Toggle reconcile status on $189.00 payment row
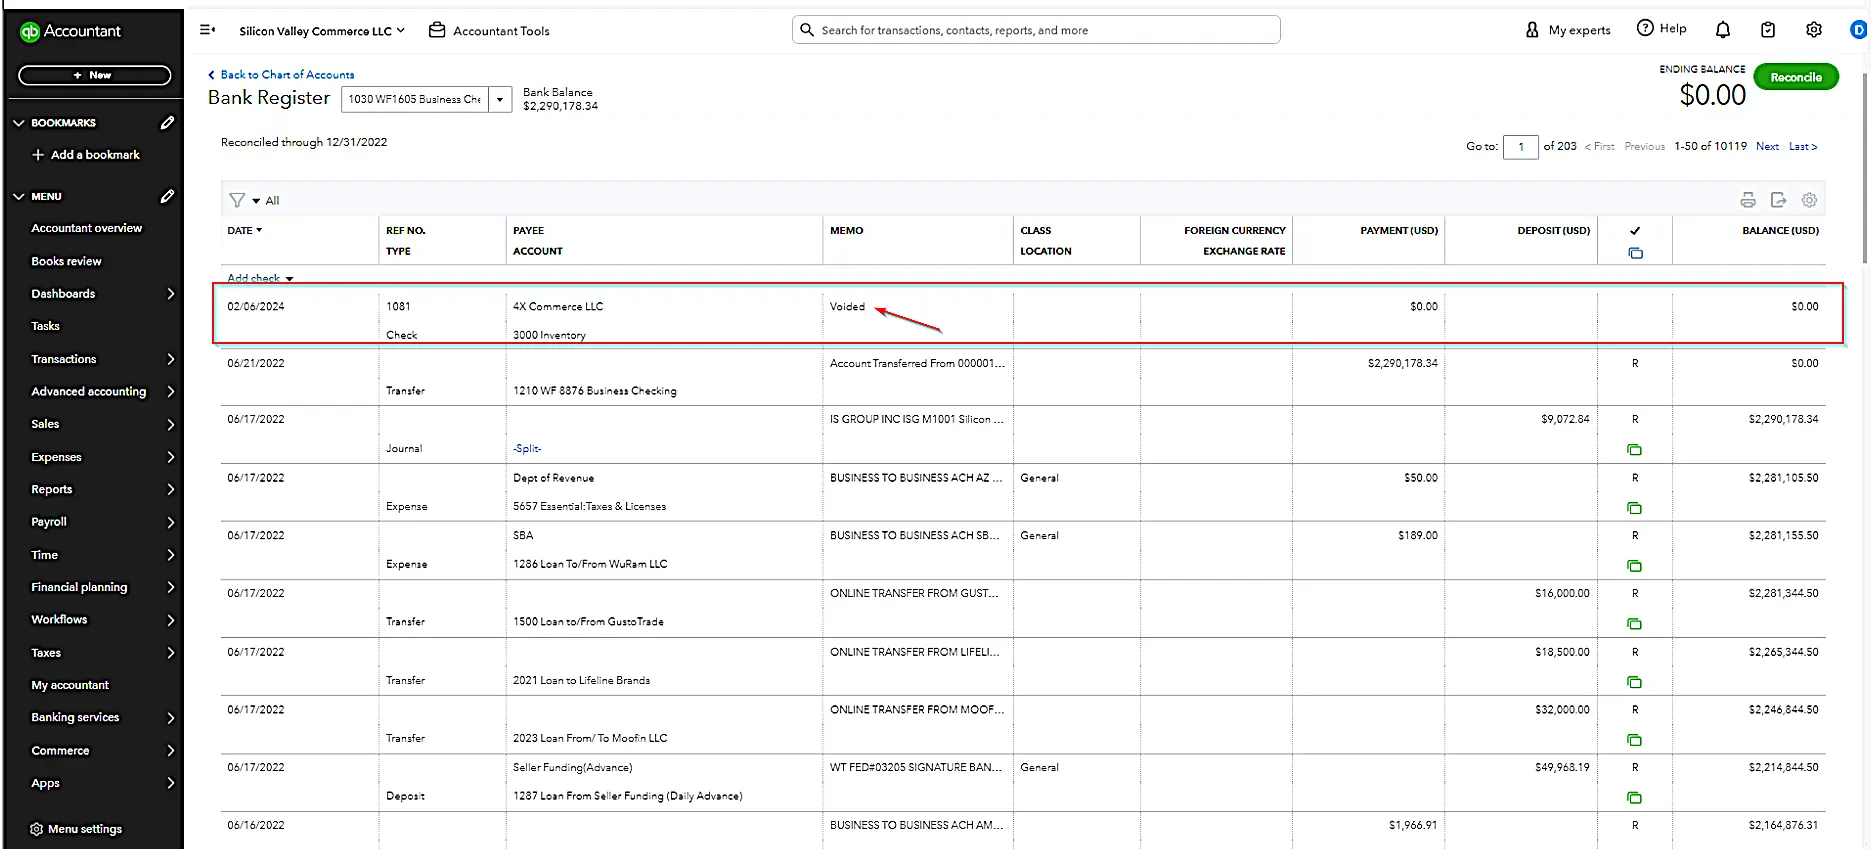This screenshot has height=849, width=1871. pyautogui.click(x=1635, y=535)
